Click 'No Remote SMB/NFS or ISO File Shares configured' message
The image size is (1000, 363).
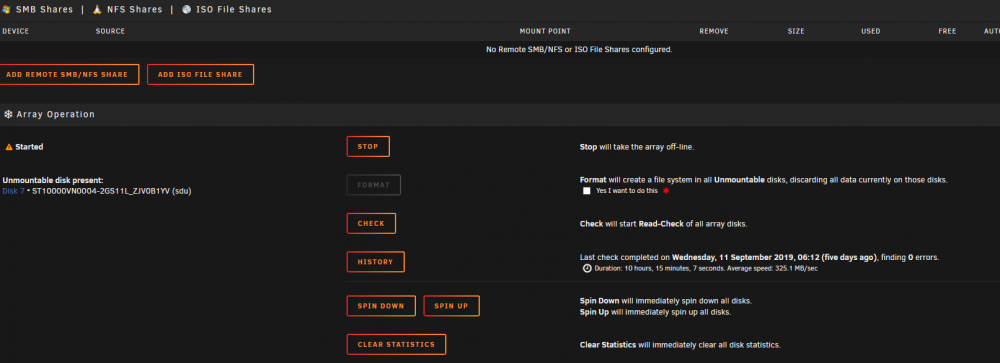pos(579,49)
